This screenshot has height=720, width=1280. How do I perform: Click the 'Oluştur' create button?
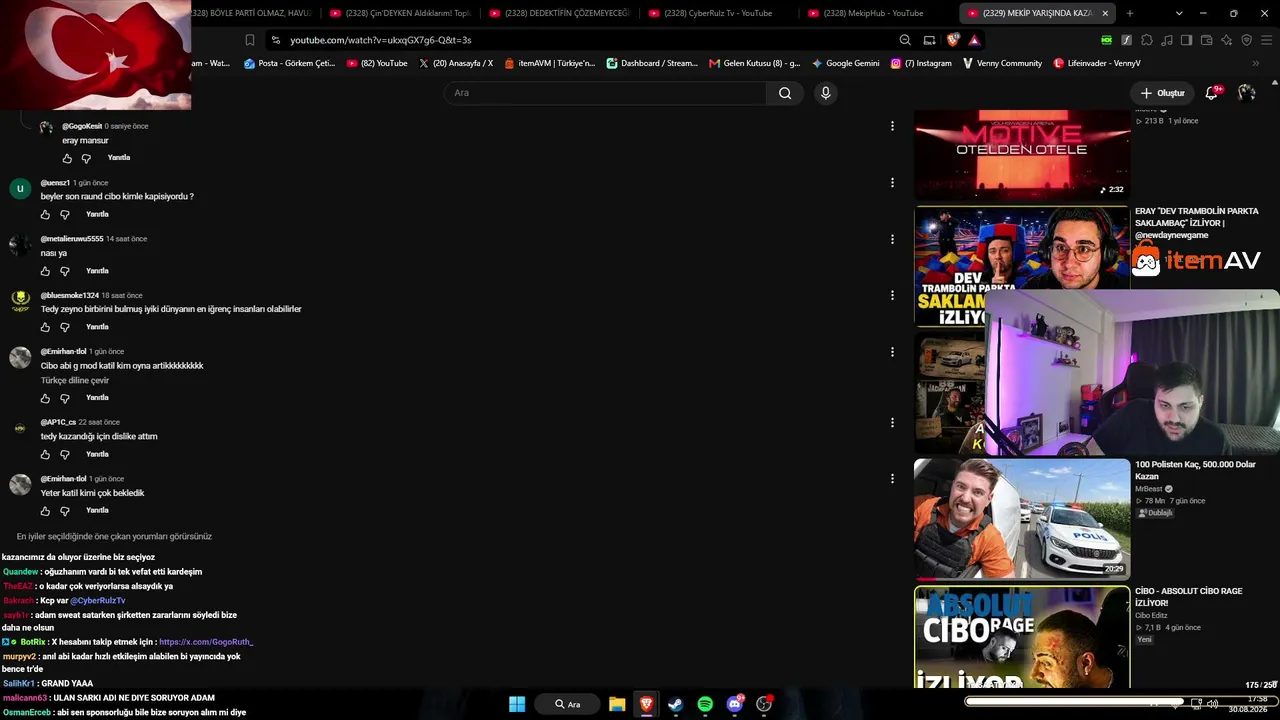(x=1162, y=93)
